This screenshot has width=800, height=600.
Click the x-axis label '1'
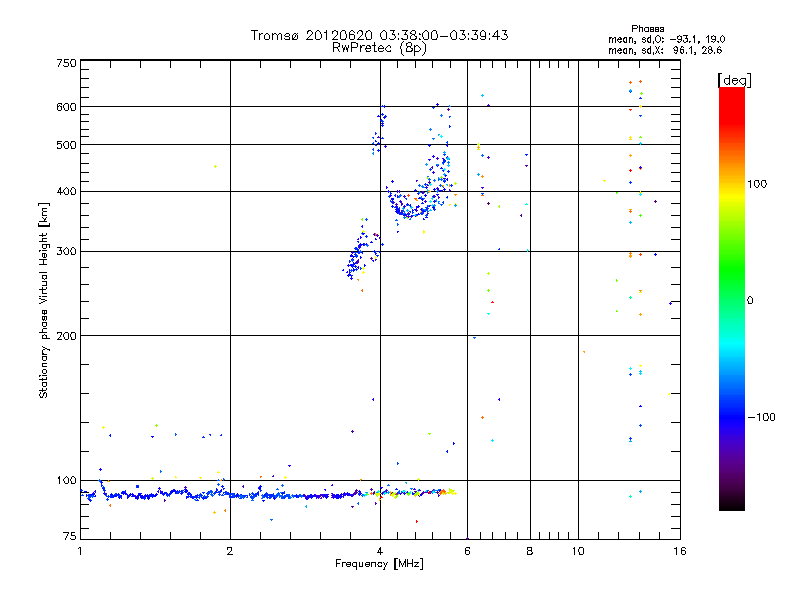[80, 552]
